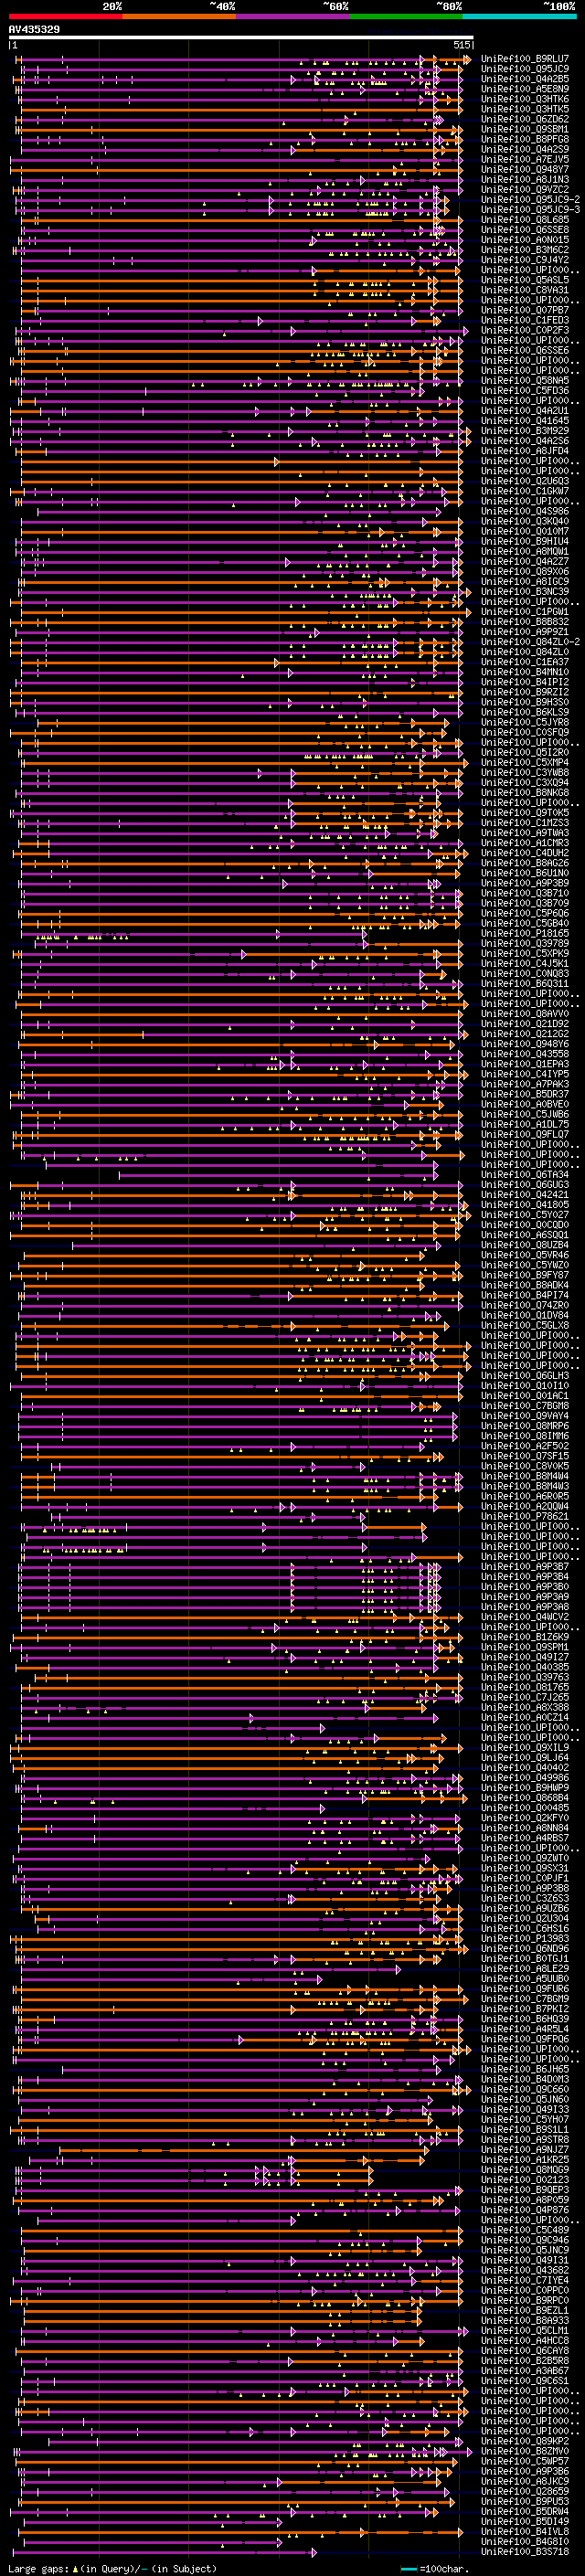This screenshot has width=585, height=2576.
Task: Select the UniRef100_A9P3B7 label
Action: point(524,1567)
